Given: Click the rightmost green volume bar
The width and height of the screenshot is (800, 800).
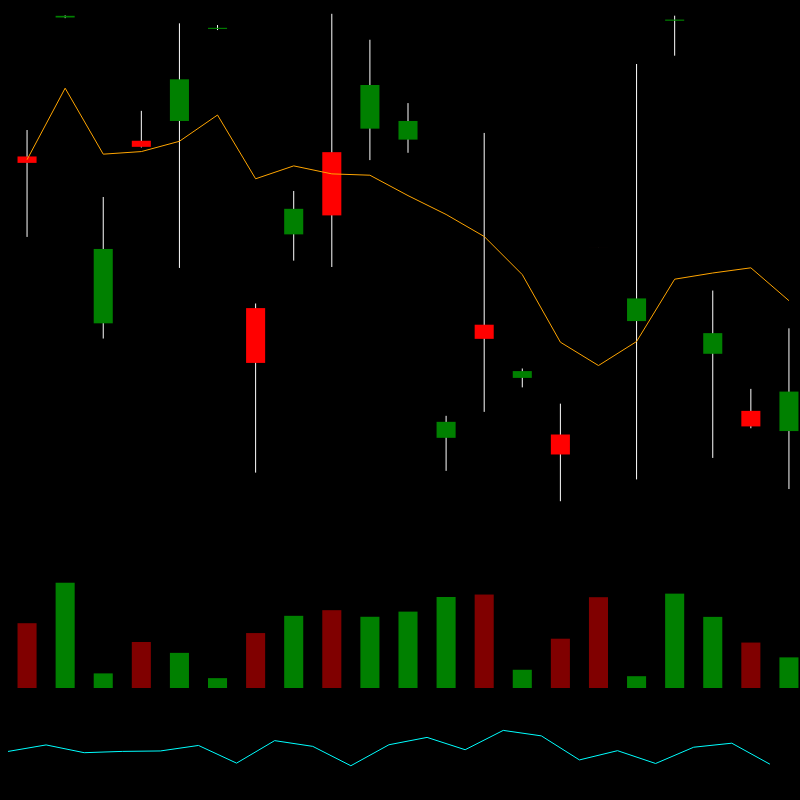Looking at the screenshot, I should tap(789, 672).
